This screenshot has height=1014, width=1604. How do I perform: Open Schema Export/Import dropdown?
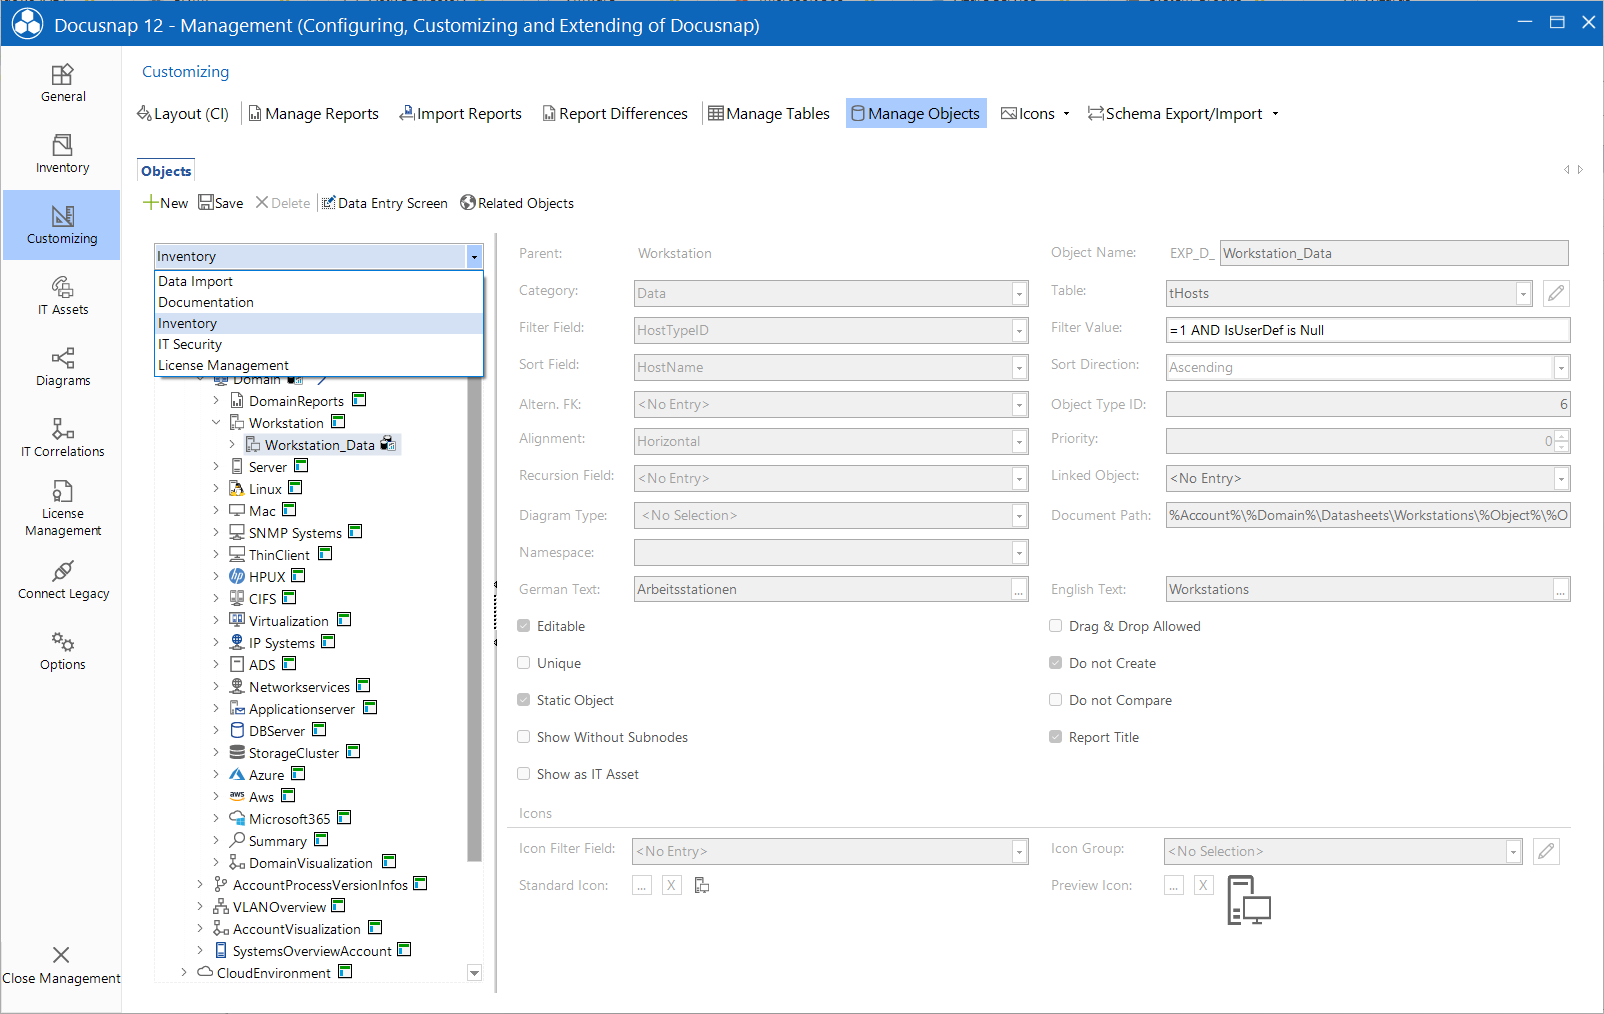1183,114
